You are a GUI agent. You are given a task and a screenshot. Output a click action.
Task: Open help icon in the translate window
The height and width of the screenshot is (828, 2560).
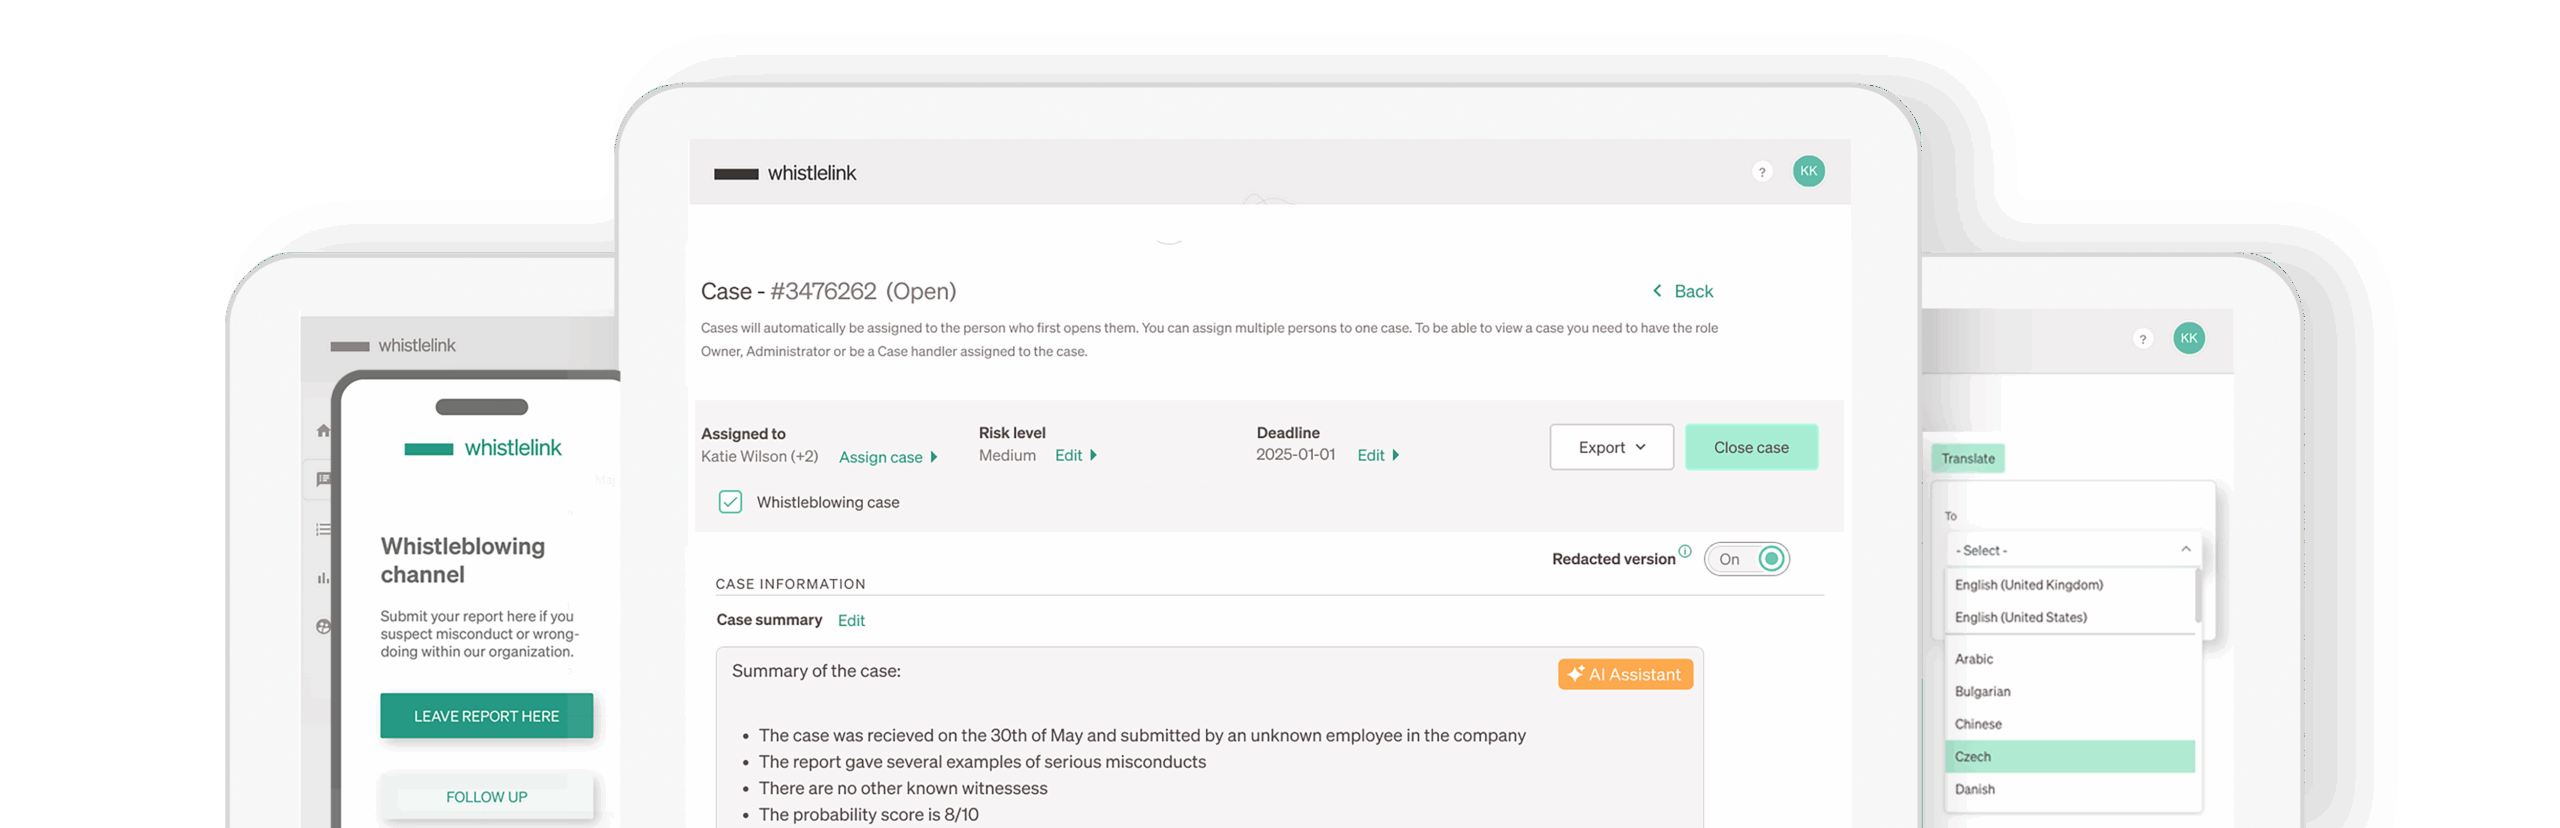(2141, 339)
